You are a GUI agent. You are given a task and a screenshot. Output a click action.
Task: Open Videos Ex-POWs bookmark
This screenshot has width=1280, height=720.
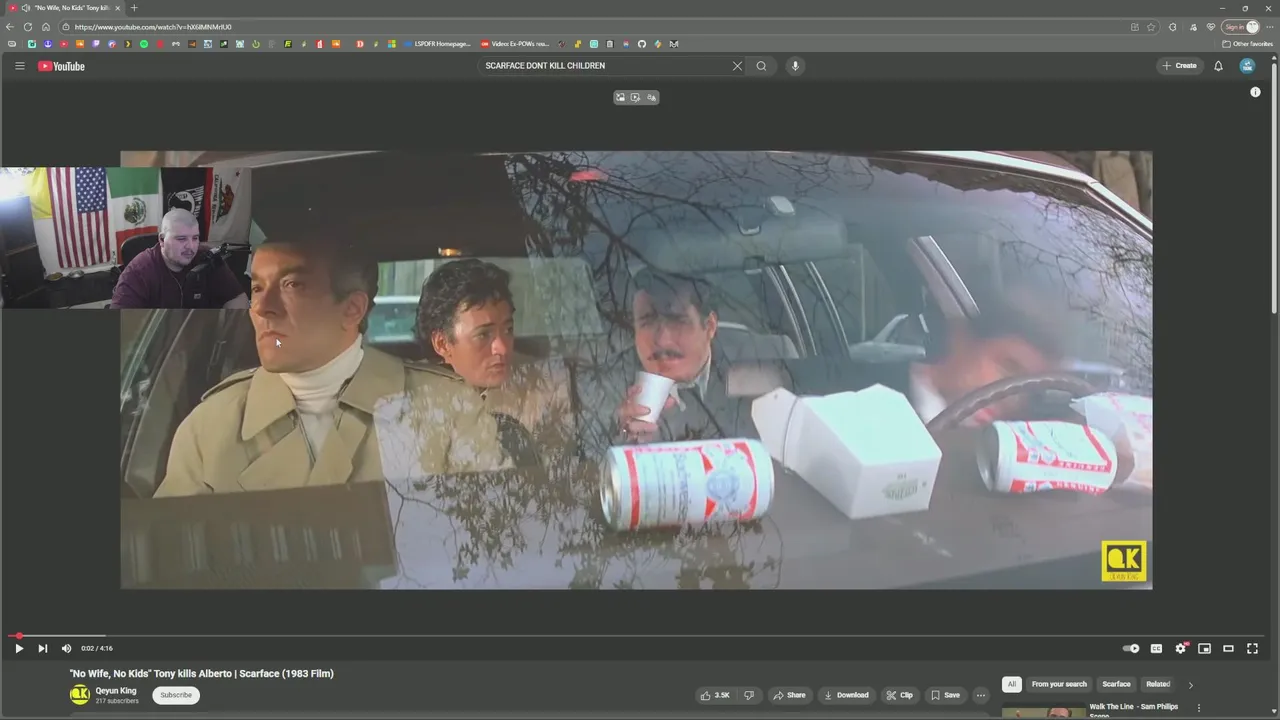tap(515, 44)
